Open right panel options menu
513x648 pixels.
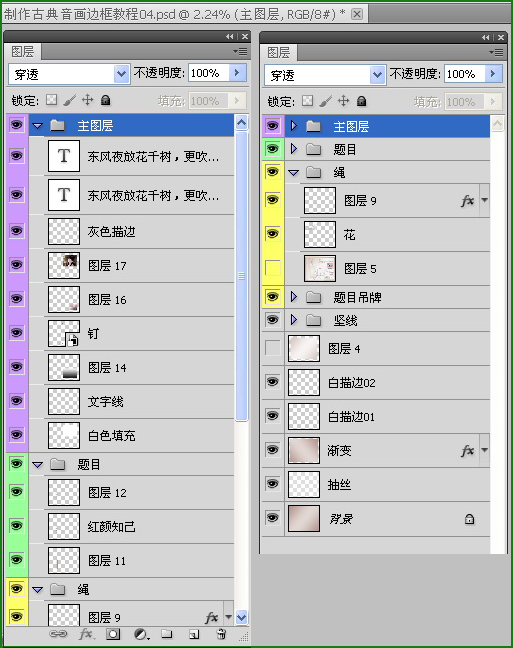[x=496, y=52]
